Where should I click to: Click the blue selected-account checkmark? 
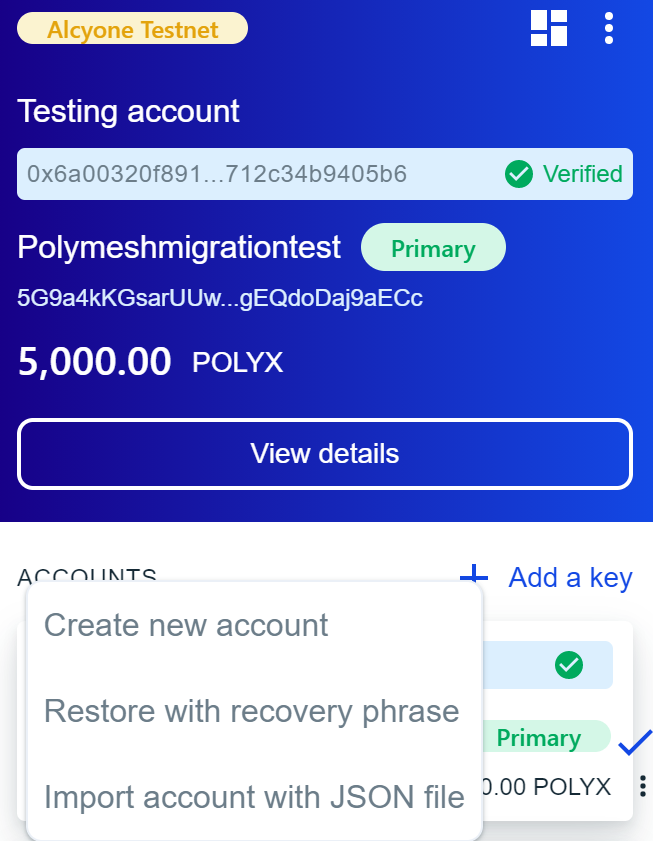pyautogui.click(x=635, y=742)
